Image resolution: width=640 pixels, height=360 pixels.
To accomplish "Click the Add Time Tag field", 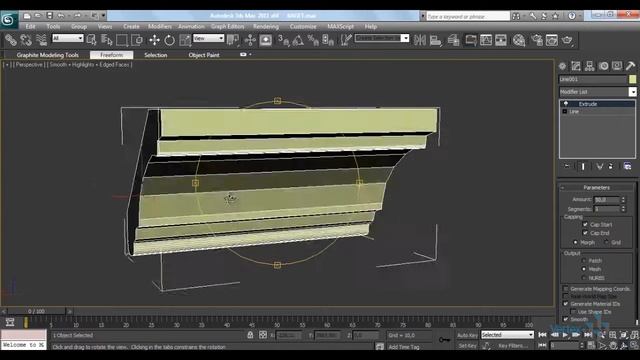I will [x=404, y=347].
